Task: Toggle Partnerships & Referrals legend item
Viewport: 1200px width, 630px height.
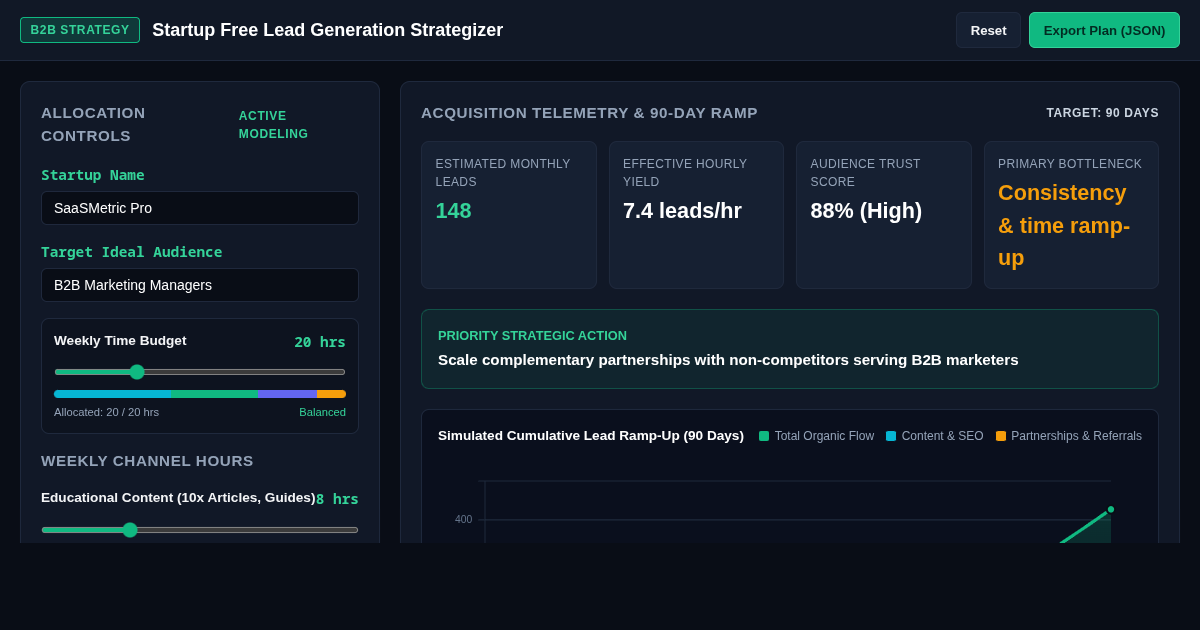Action: coord(1068,436)
